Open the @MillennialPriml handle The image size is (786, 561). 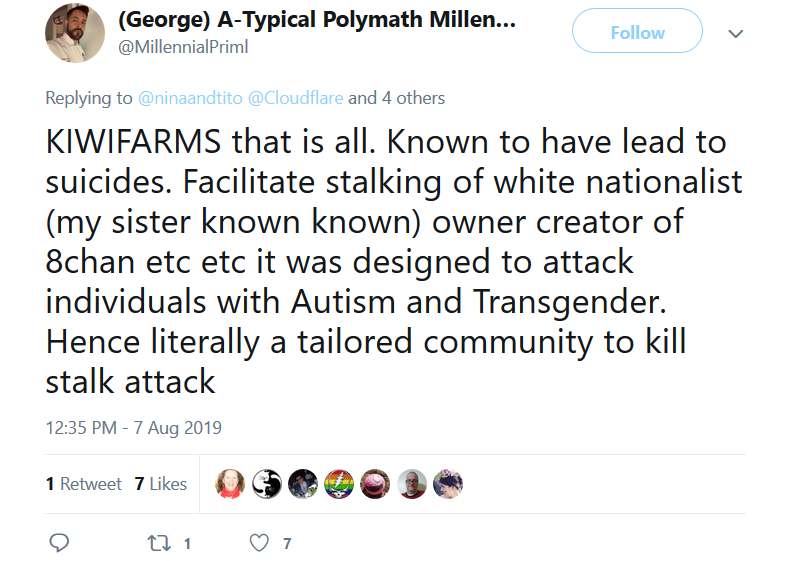[183, 47]
